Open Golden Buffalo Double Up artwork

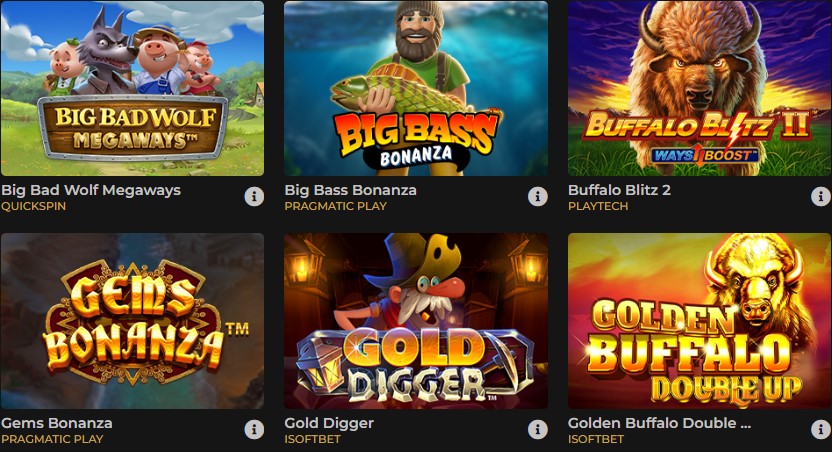pos(699,321)
